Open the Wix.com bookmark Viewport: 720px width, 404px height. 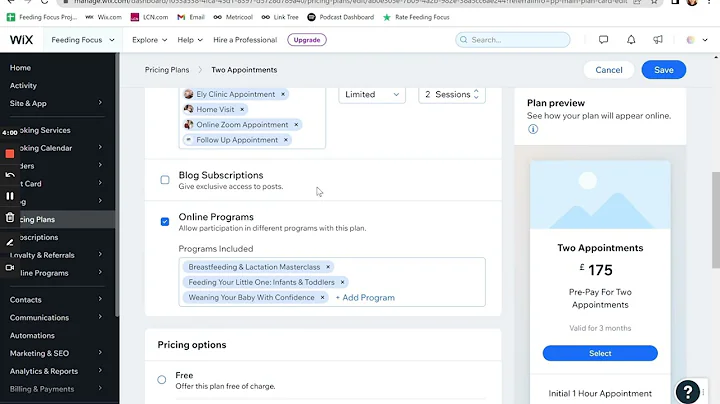pos(104,17)
